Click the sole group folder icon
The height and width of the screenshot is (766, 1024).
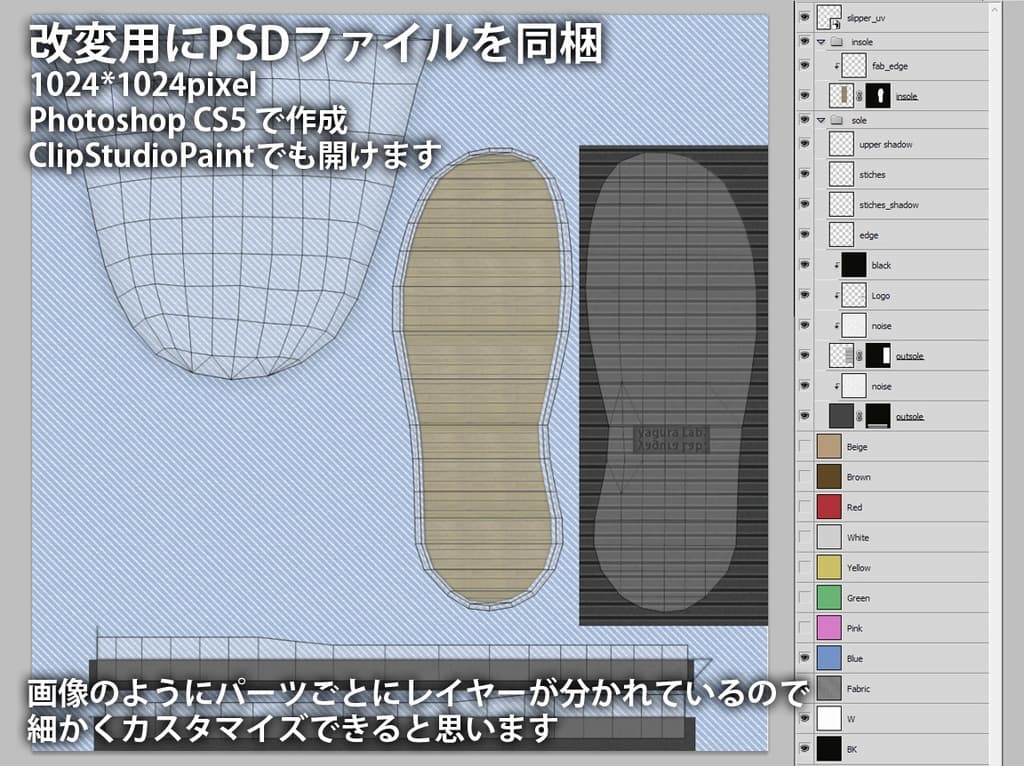[837, 121]
